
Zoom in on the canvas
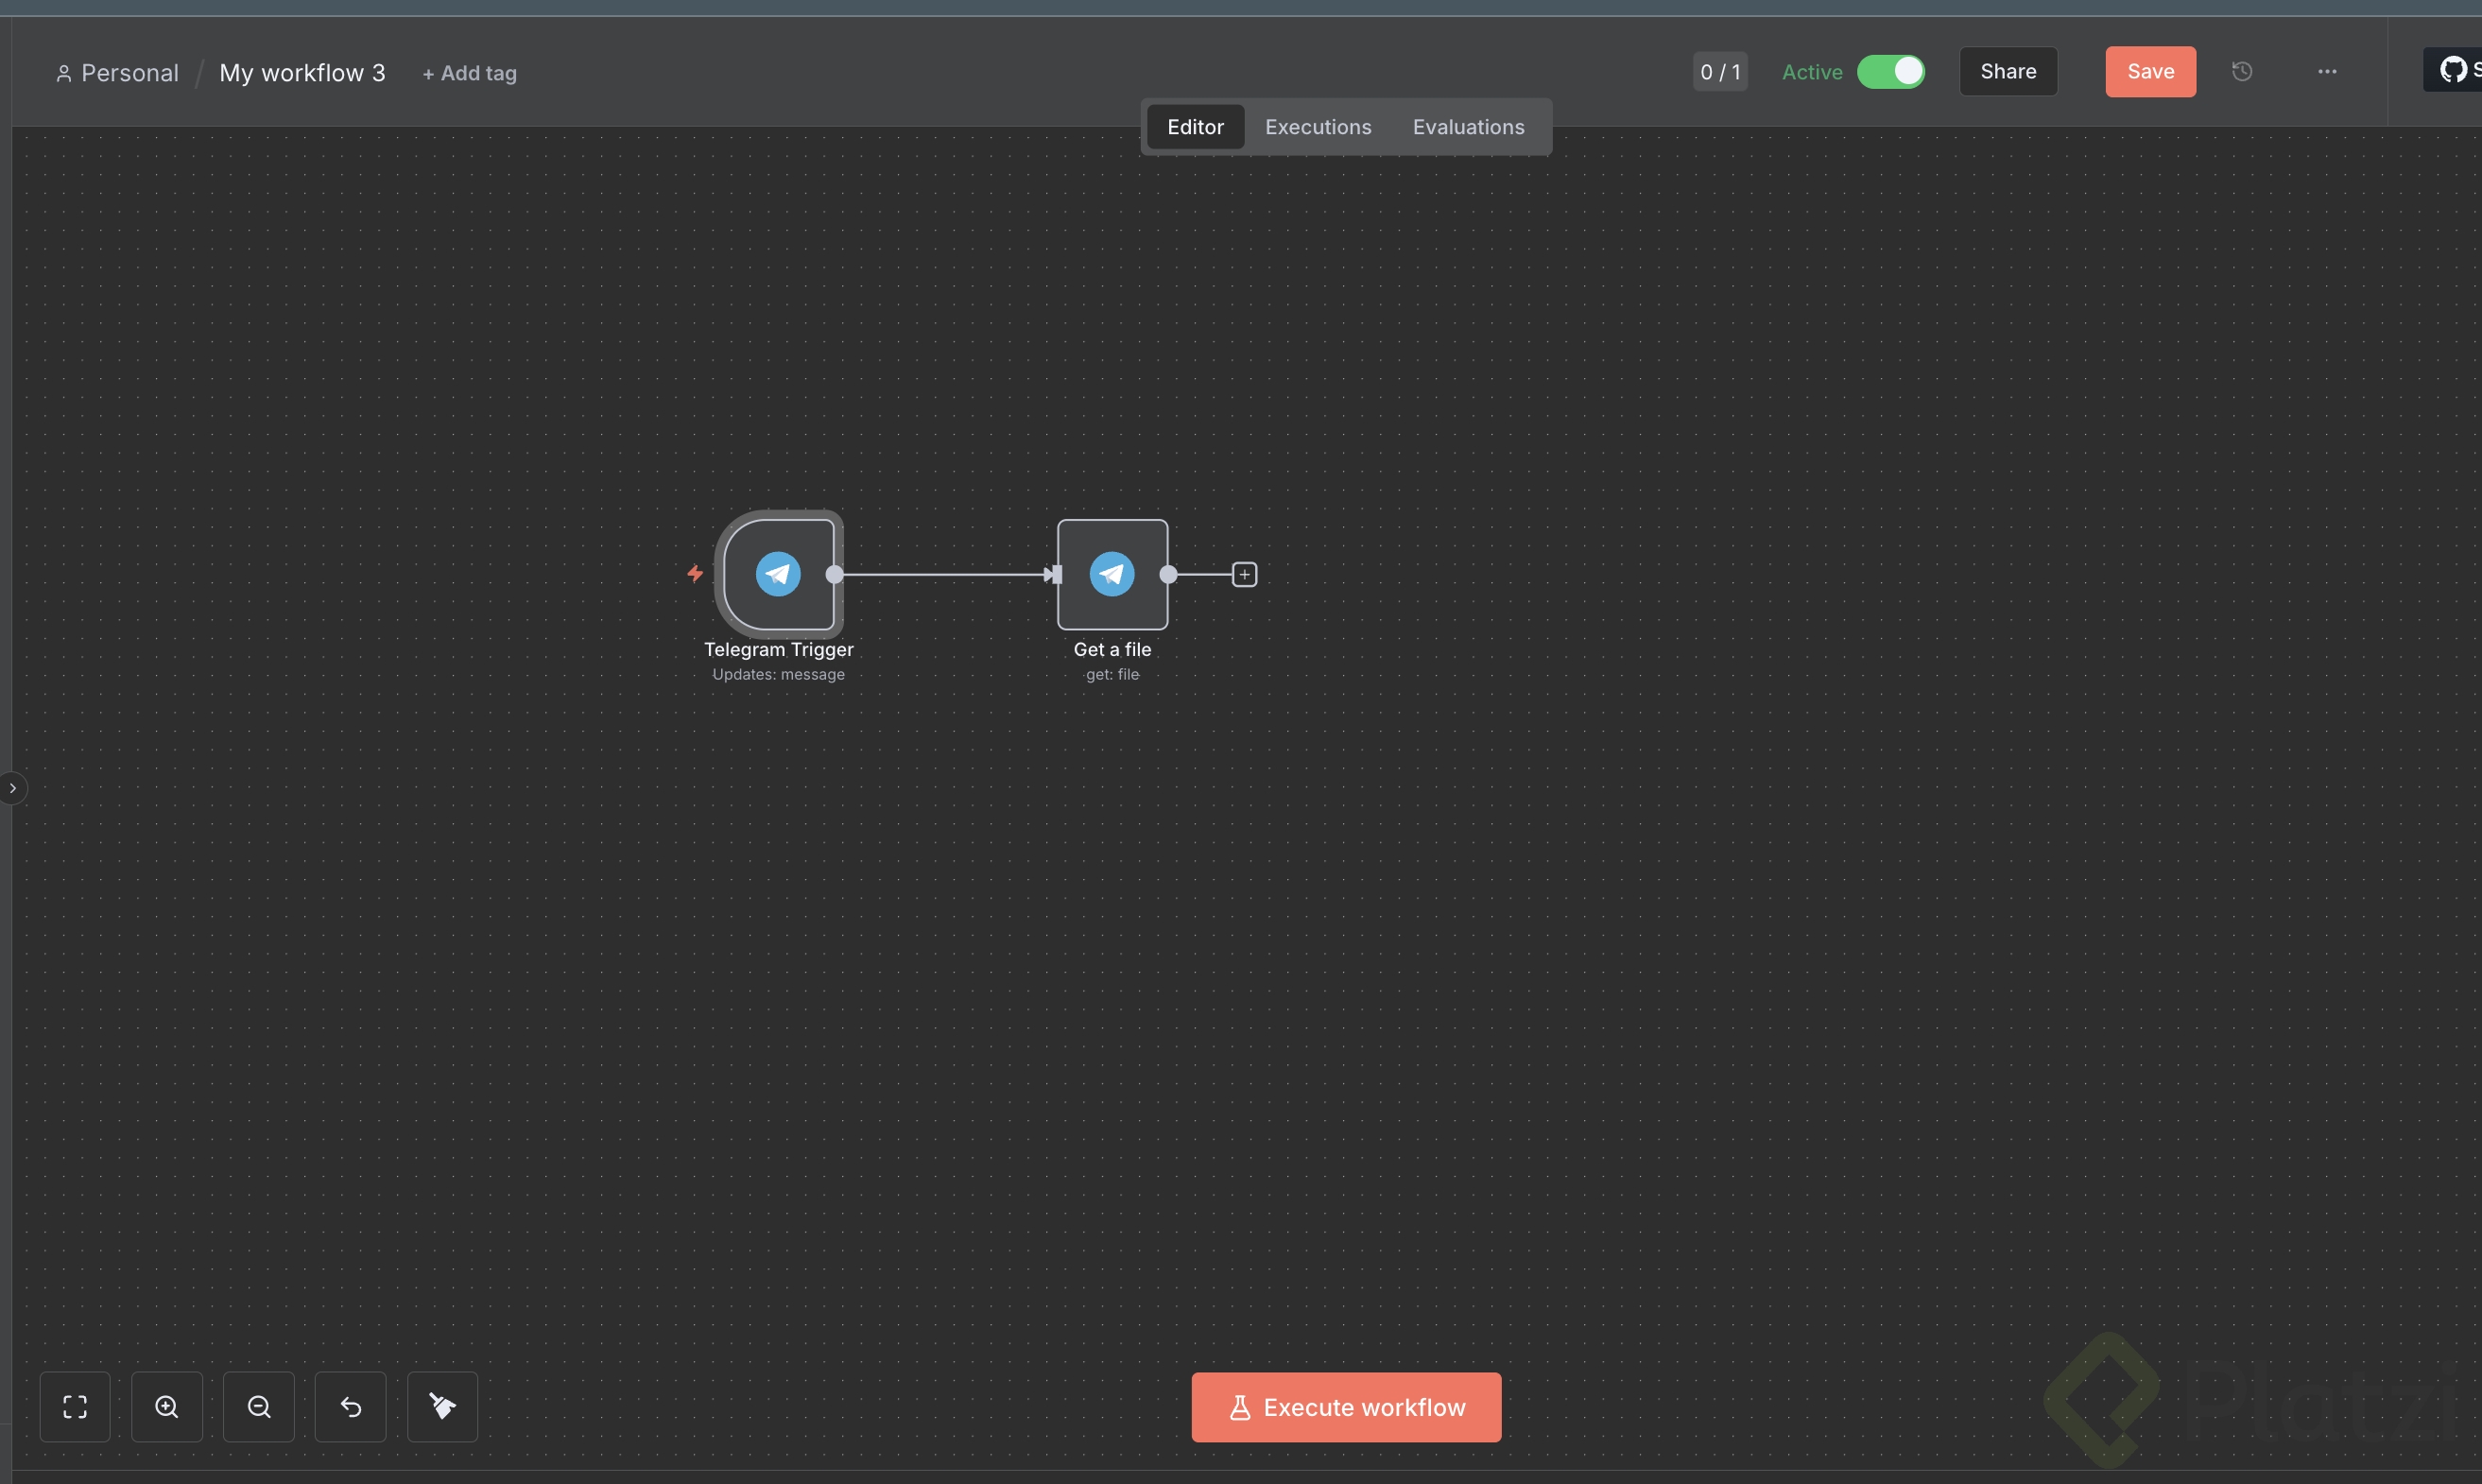167,1407
